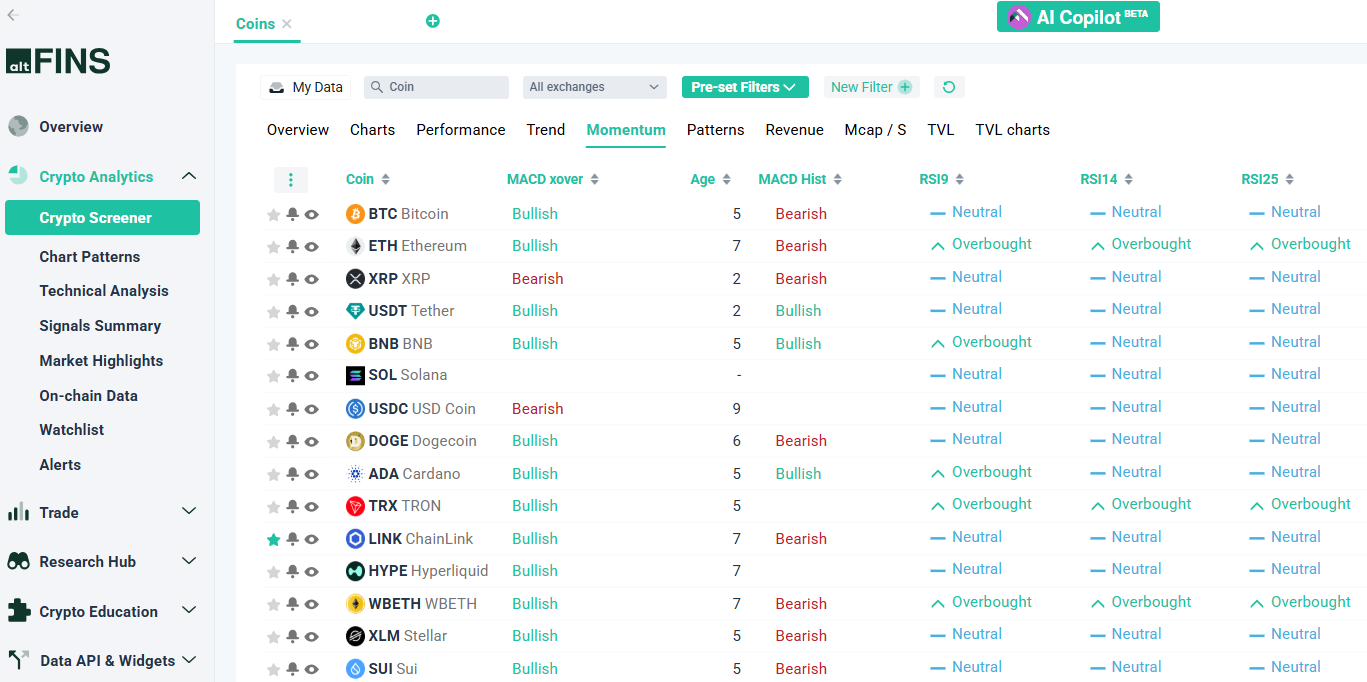Open Chart Patterns in sidebar
This screenshot has height=682, width=1367.
[90, 257]
